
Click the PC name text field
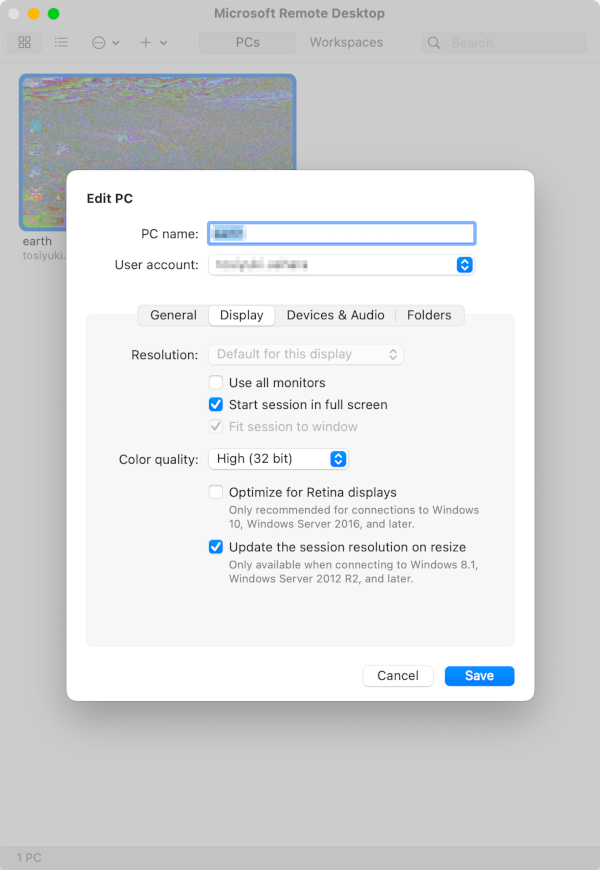341,234
